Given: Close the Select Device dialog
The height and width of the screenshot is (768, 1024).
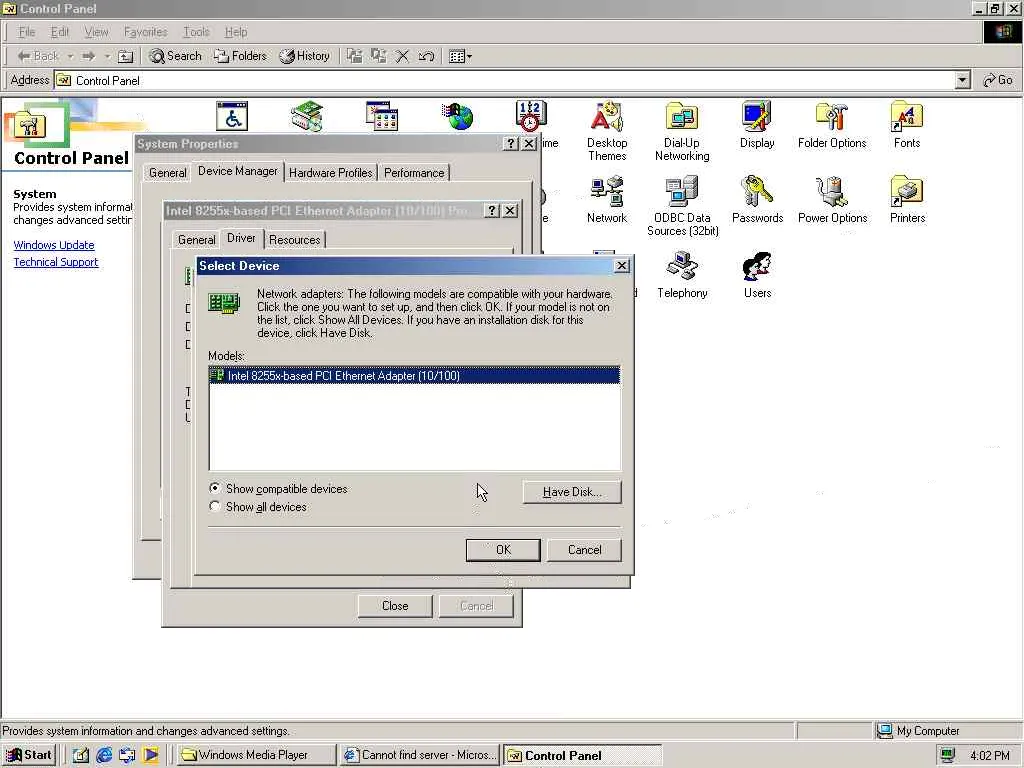Looking at the screenshot, I should pyautogui.click(x=622, y=265).
